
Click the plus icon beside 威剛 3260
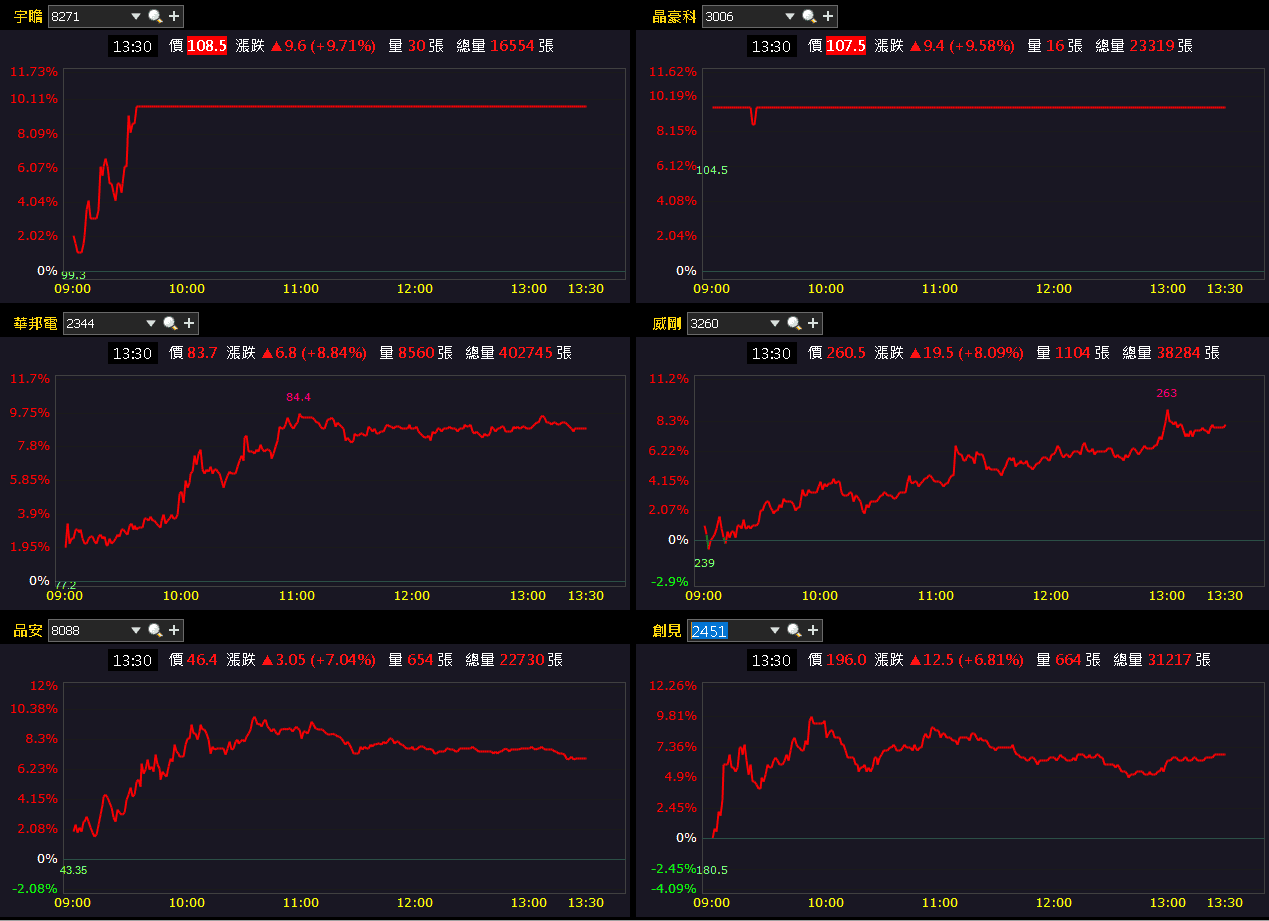click(813, 323)
